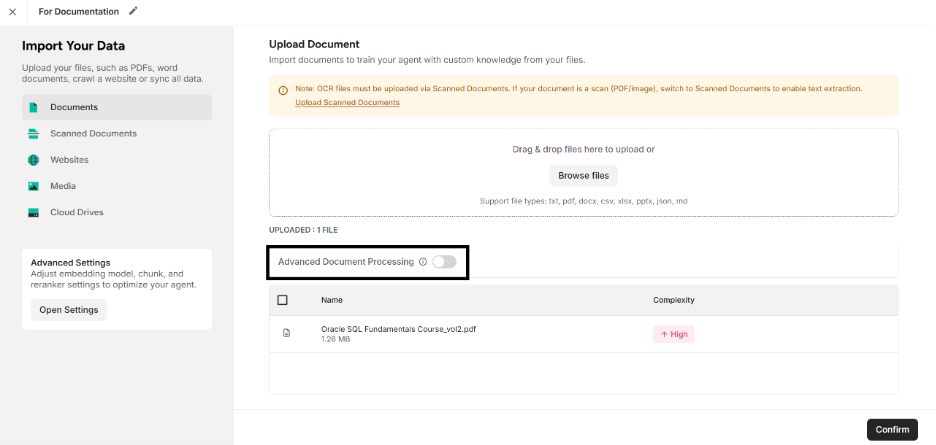Select the Oracle SQL Fundamentals Course_vol2.pdf file name
The width and height of the screenshot is (936, 445).
398,329
